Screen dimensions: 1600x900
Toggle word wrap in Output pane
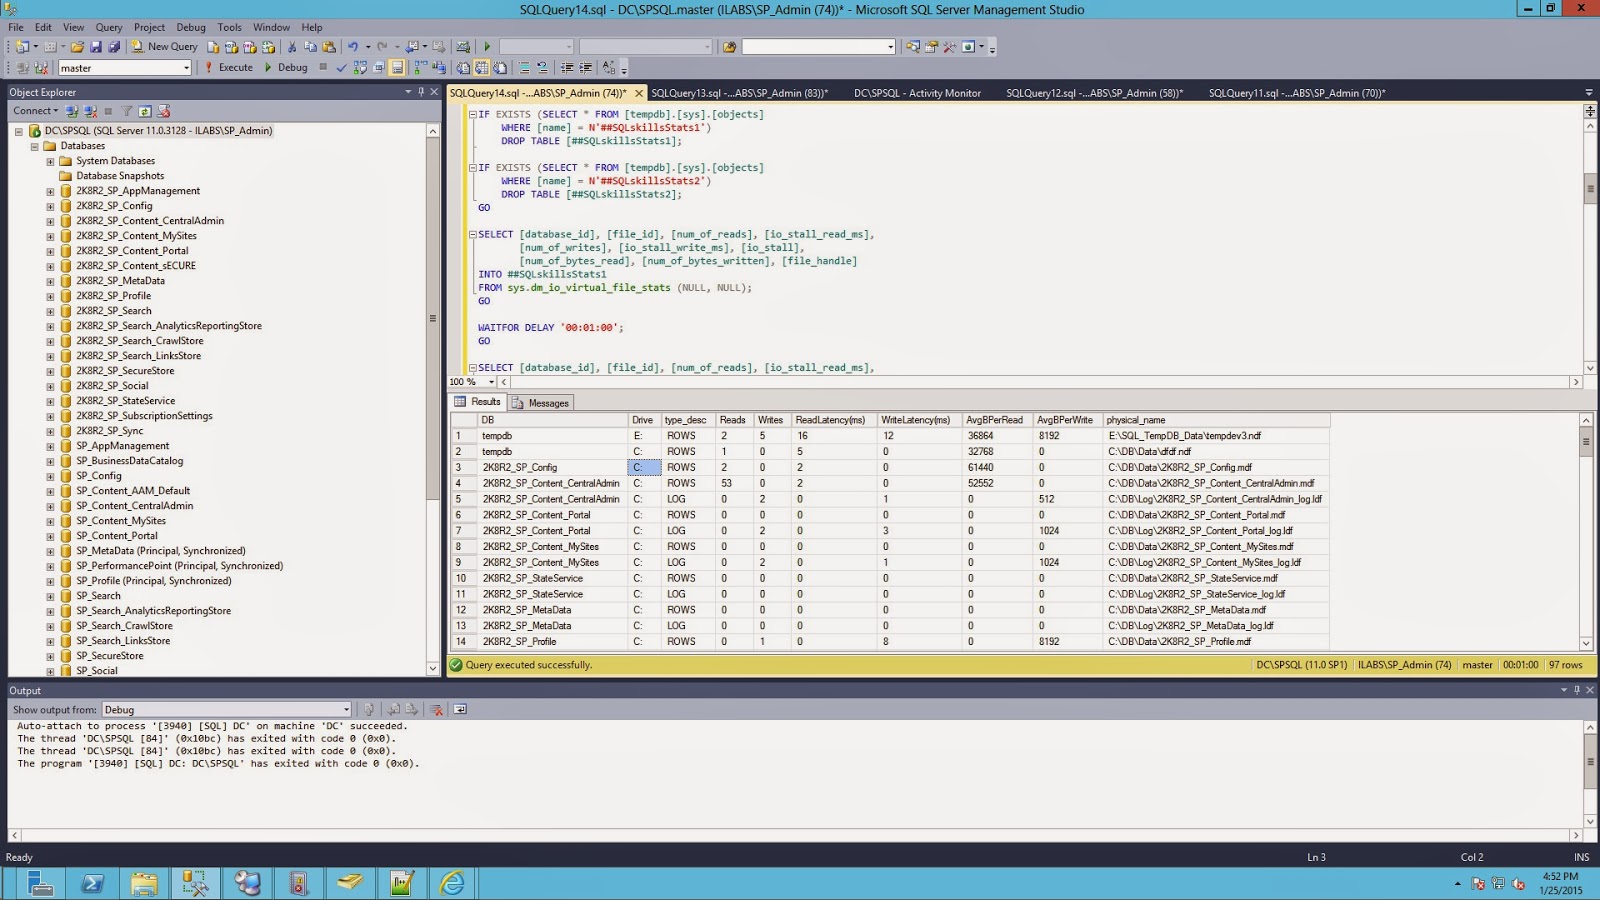point(460,710)
